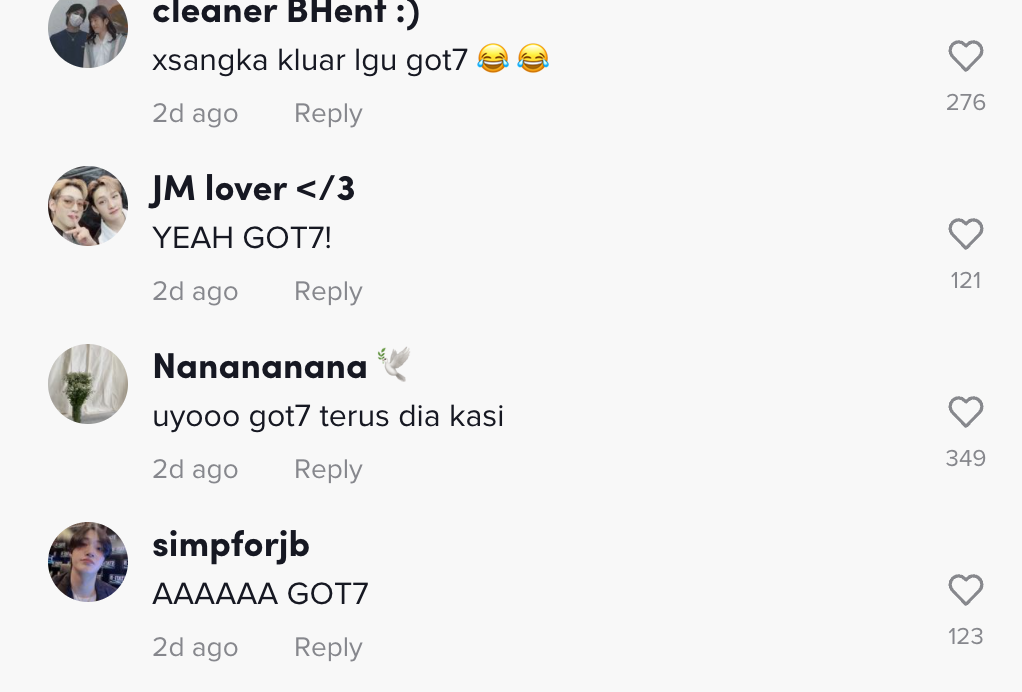Reply to Nanananana's comment
This screenshot has width=1022, height=692.
point(328,469)
